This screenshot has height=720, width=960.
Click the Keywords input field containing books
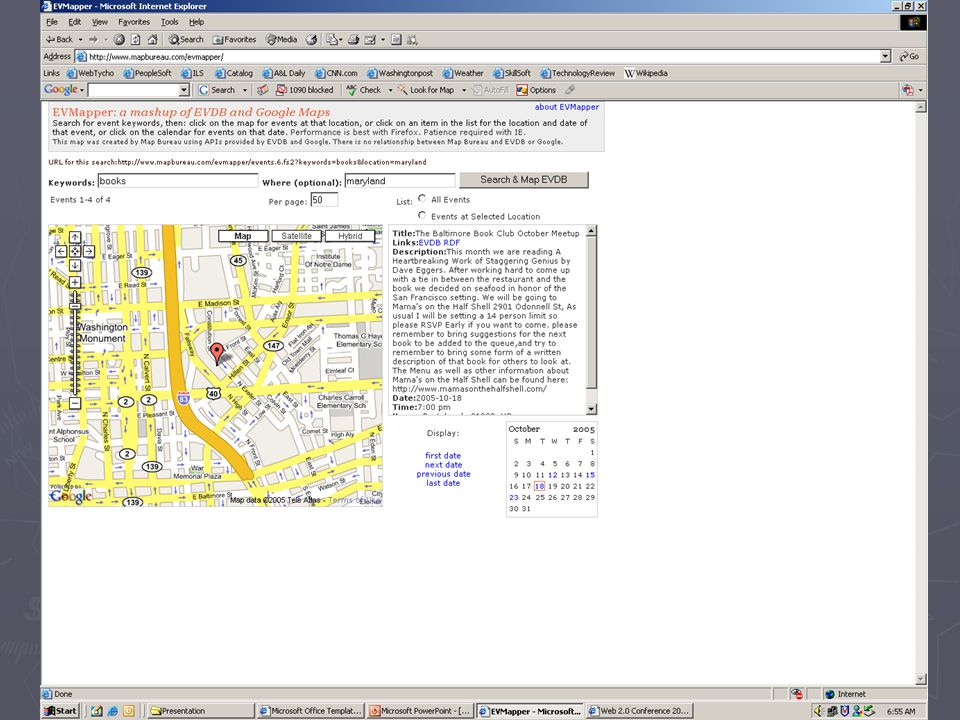tap(178, 181)
